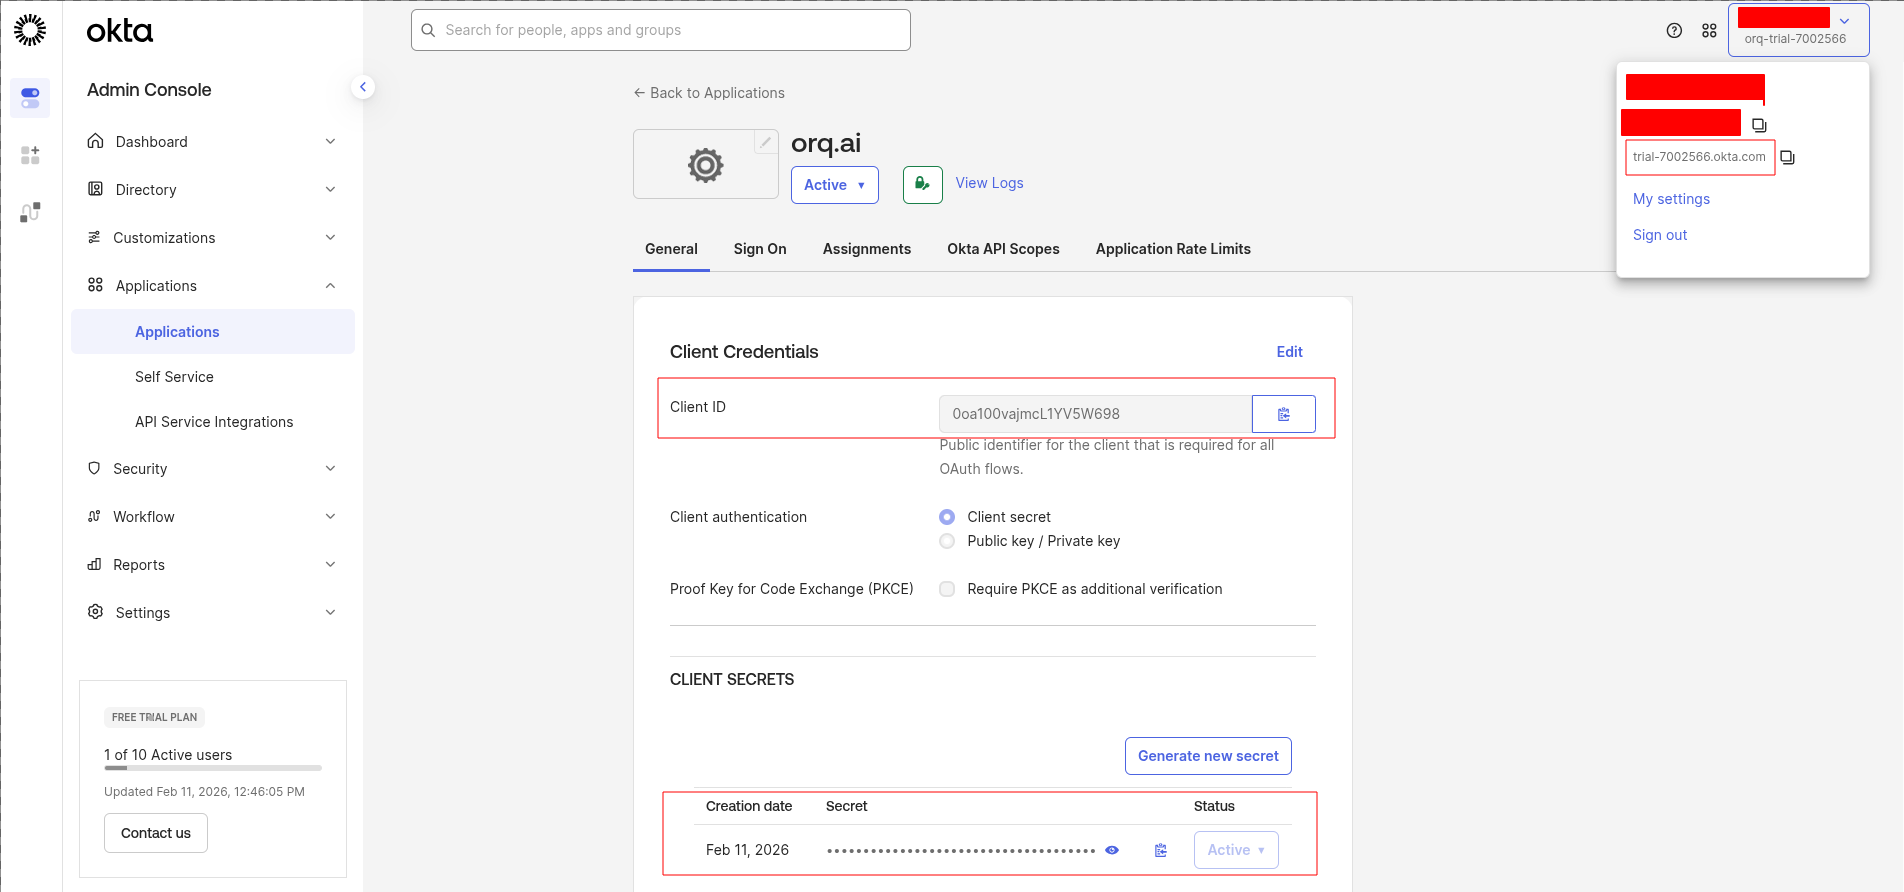1904x892 pixels.
Task: Click the Feb 11, 2026 creation date
Action: tap(747, 850)
